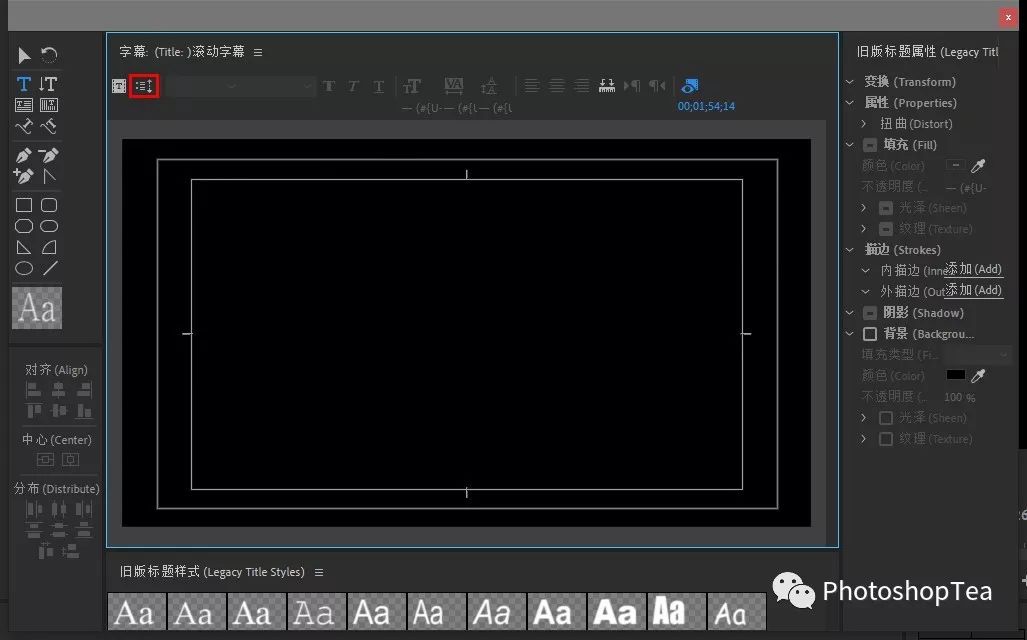The image size is (1027, 640).
Task: Toggle underline text formatting
Action: pyautogui.click(x=379, y=86)
